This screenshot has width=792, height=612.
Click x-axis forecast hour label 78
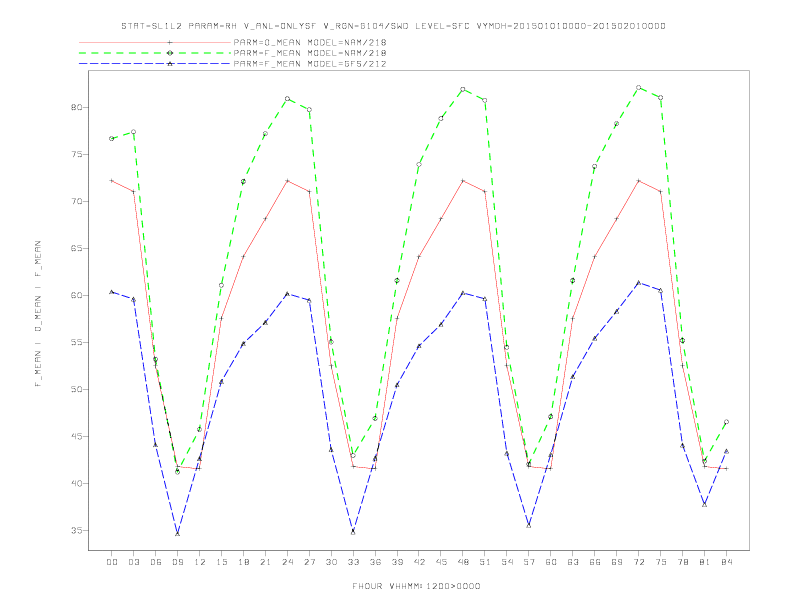[x=682, y=562]
